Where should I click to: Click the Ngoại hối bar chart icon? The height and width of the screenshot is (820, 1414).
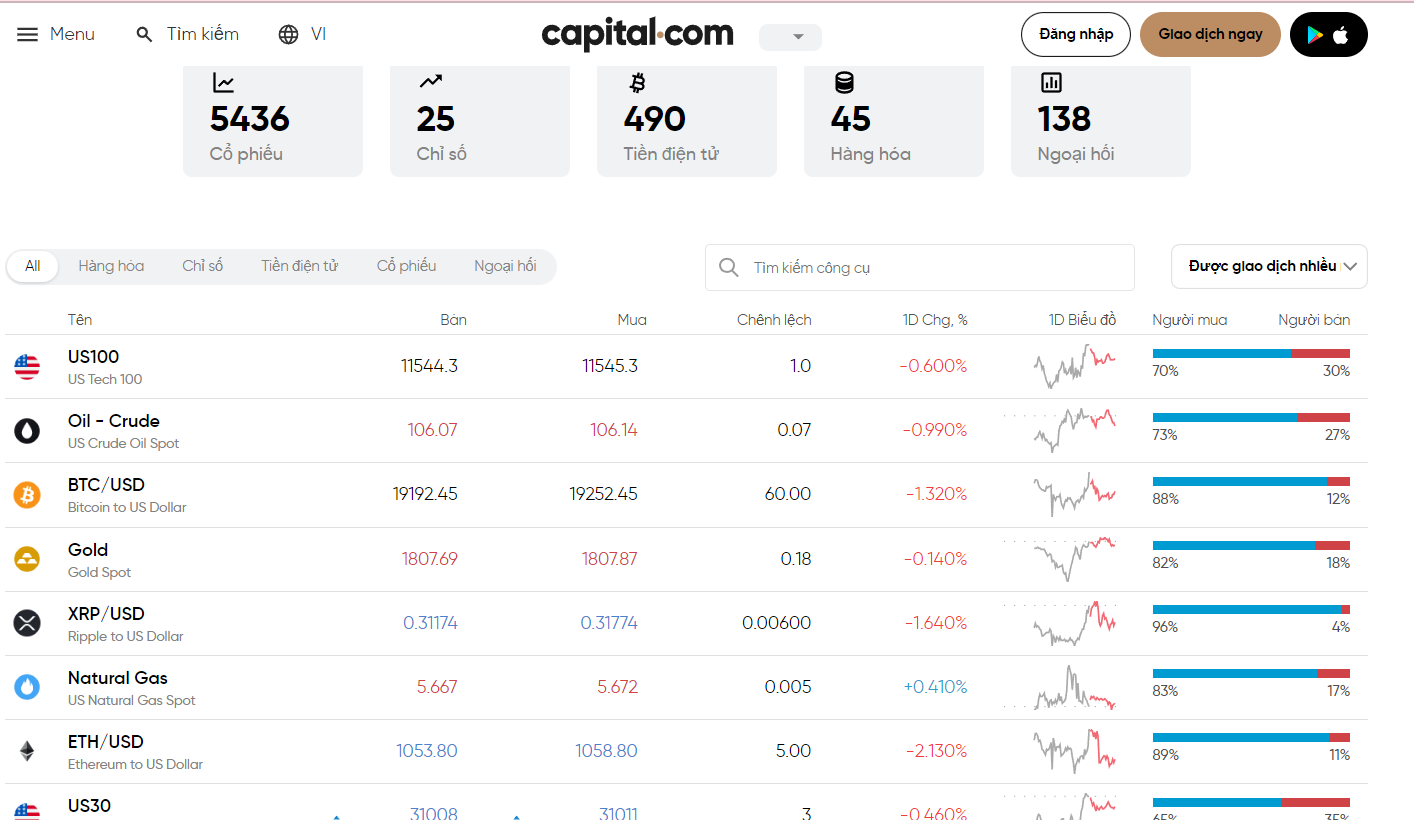tap(1051, 83)
